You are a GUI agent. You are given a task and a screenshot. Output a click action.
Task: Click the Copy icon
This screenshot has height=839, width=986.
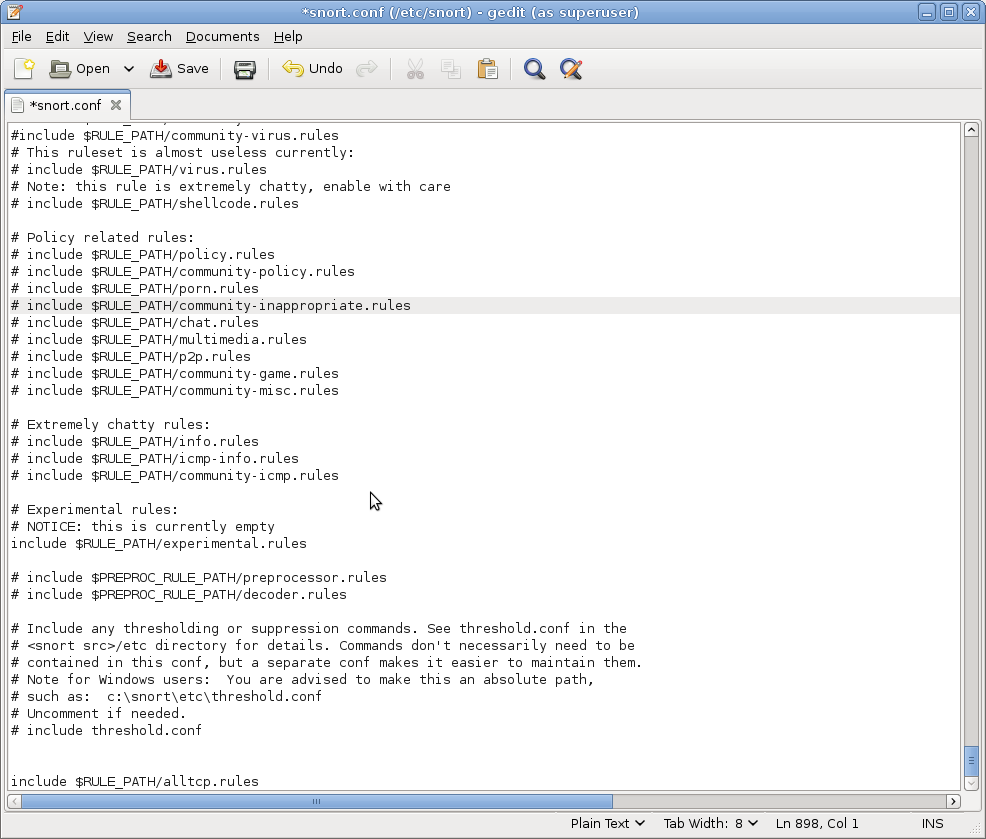tap(451, 69)
